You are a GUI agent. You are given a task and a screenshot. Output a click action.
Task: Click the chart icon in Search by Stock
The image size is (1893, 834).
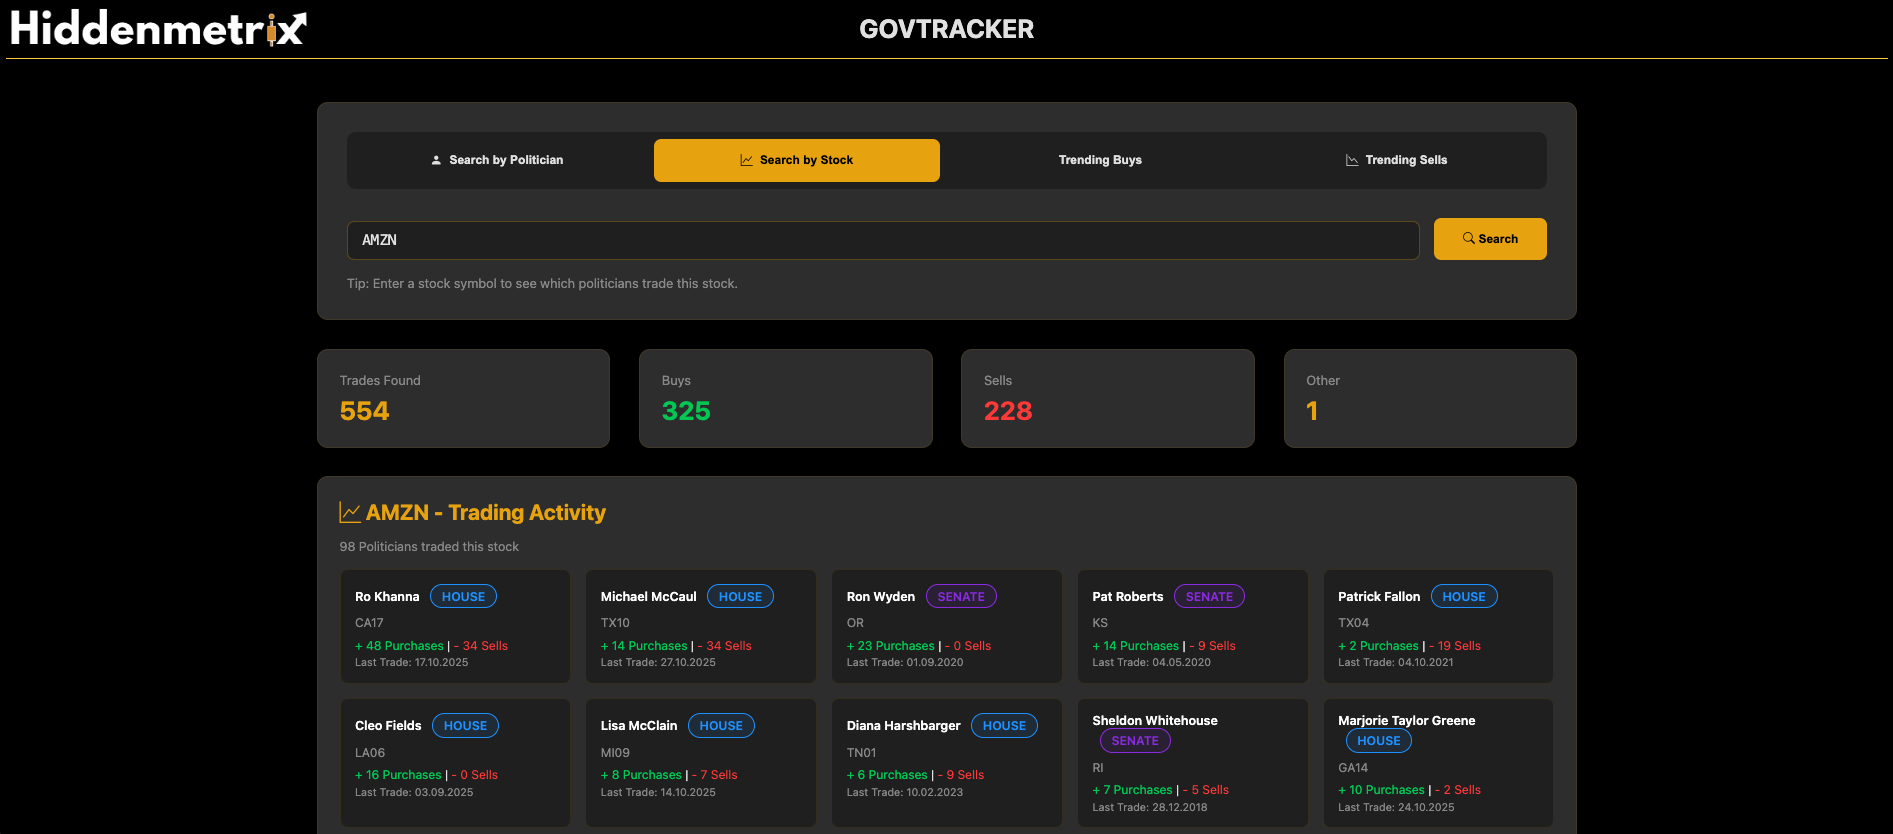click(746, 160)
